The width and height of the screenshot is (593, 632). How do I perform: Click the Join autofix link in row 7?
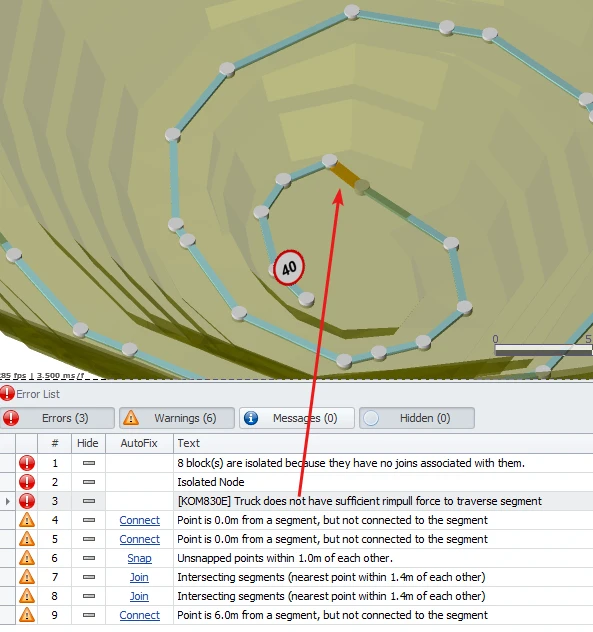139,577
